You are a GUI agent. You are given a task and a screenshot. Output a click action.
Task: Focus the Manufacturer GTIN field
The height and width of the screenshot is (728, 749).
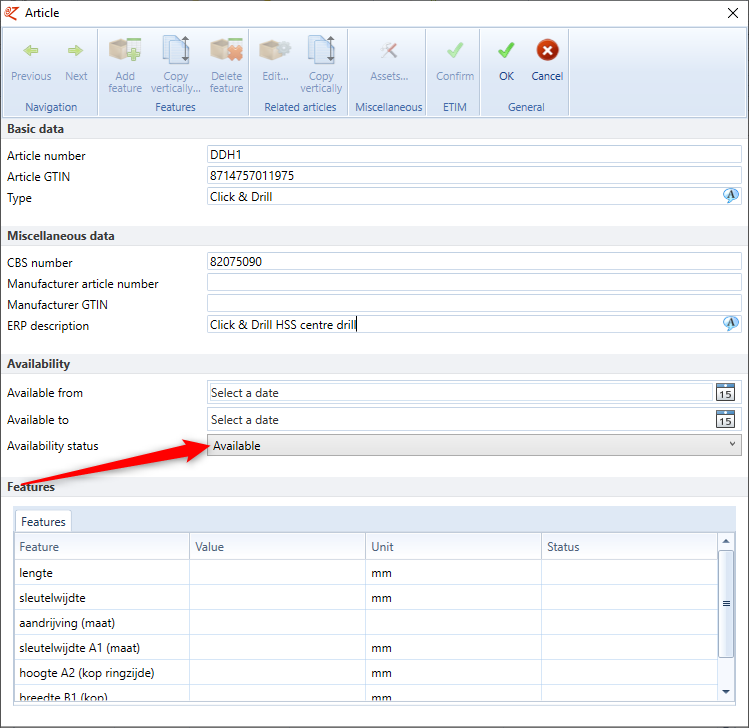tap(474, 304)
